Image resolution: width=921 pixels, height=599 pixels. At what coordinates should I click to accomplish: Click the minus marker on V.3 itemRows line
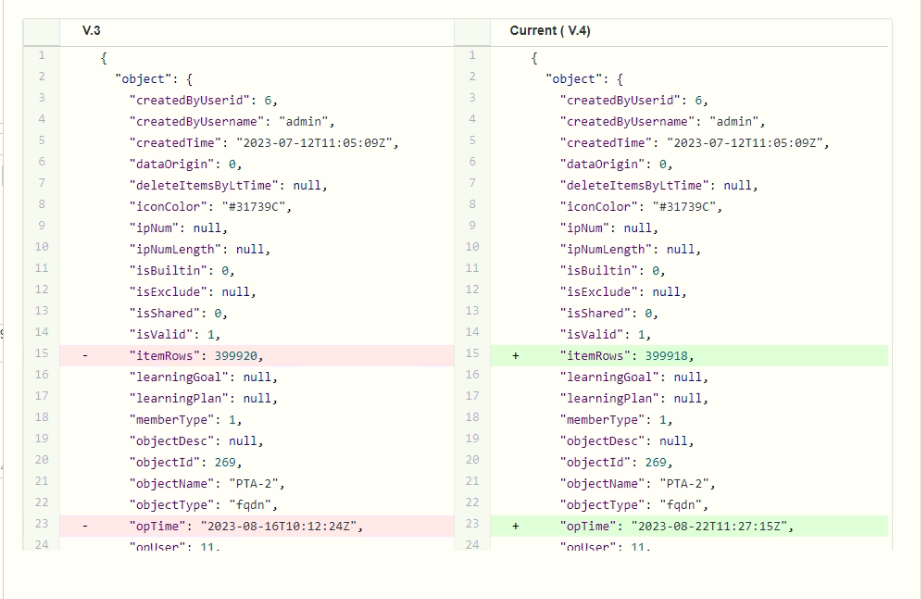84,356
